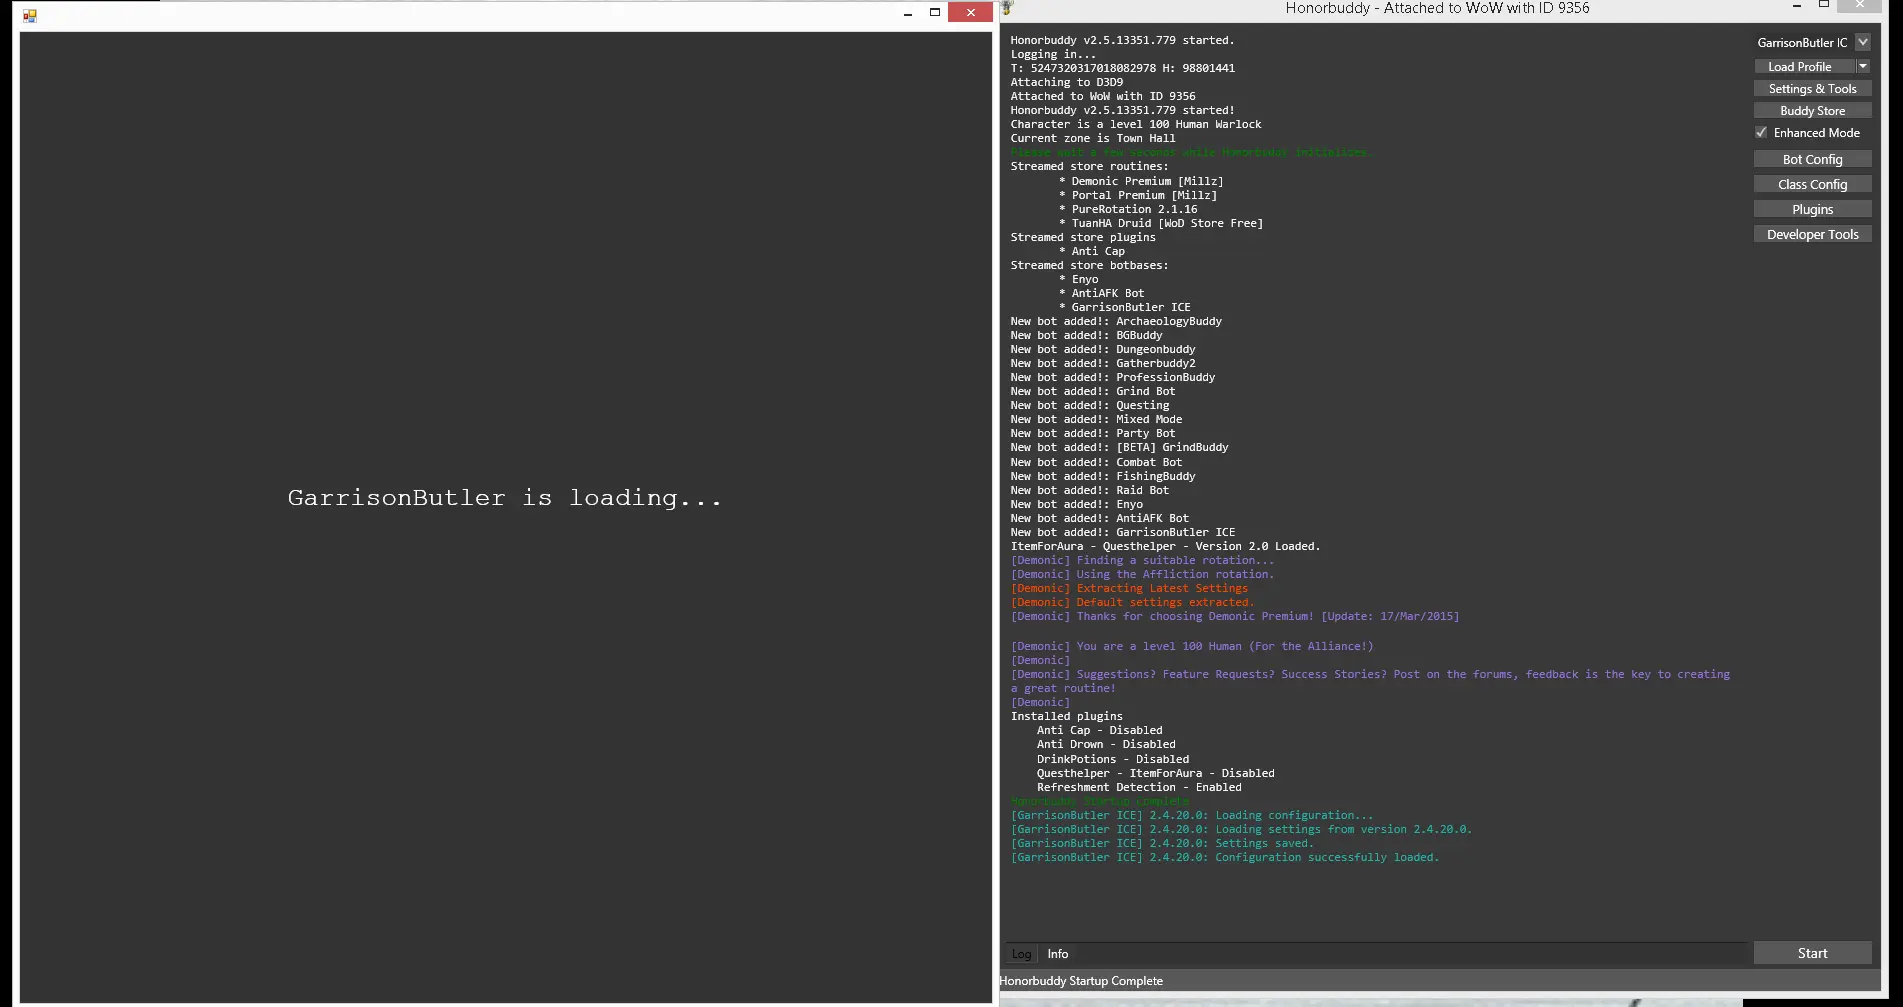Screen dimensions: 1903x1007
Task: Close the Honorbuddy window
Action: [x=1859, y=6]
